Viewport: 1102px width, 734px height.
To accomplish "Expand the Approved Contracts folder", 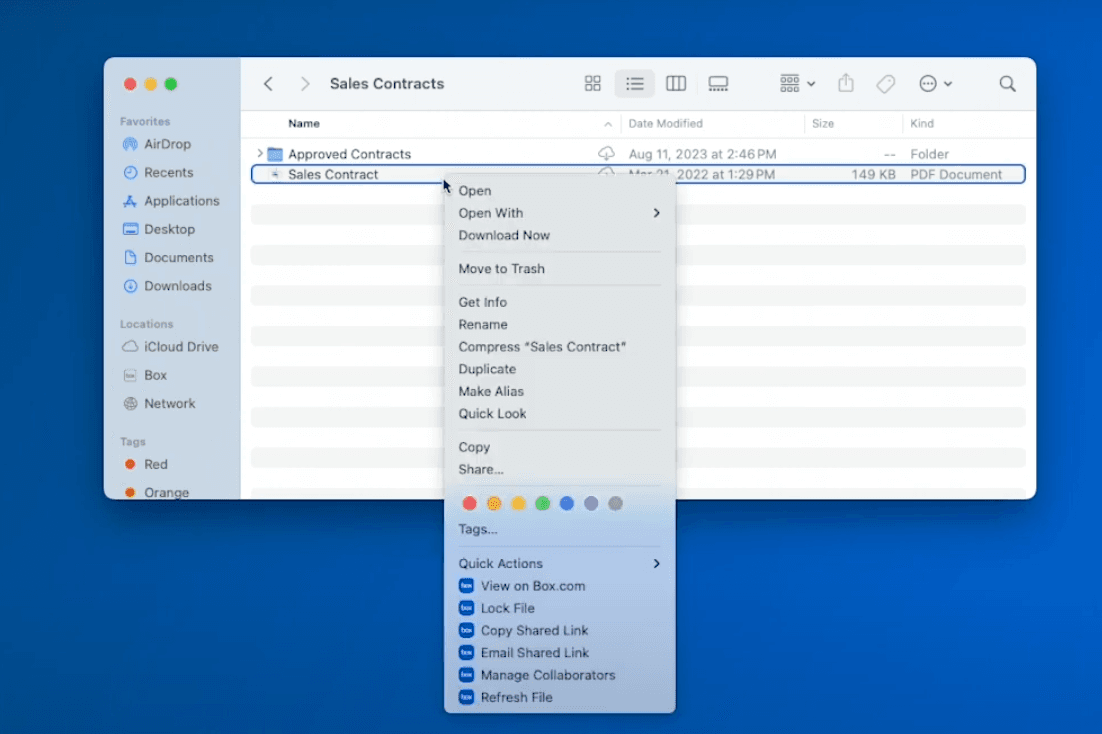I will tap(260, 154).
